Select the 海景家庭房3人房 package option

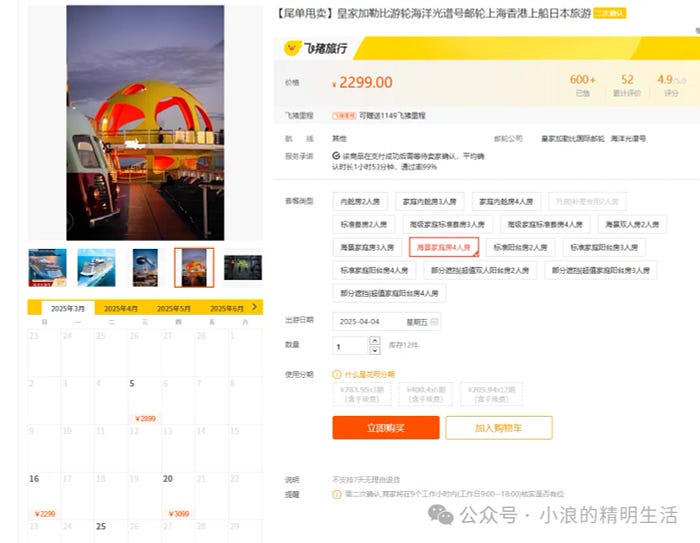[367, 247]
